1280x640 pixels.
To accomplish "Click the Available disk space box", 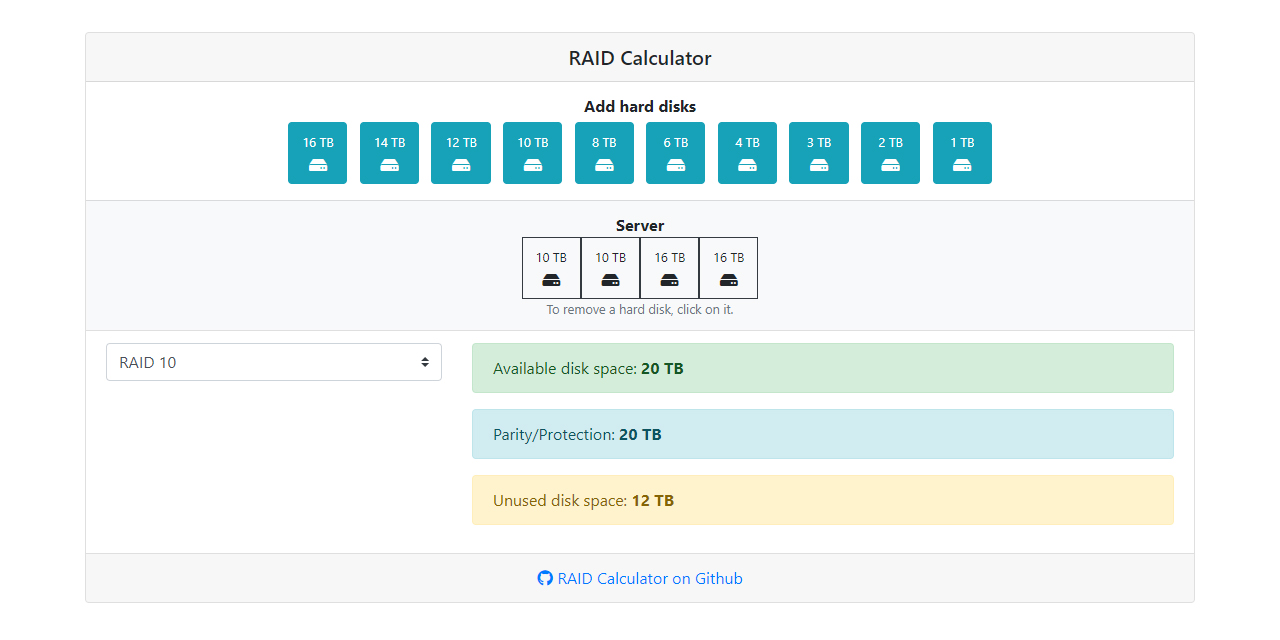I will pos(822,368).
